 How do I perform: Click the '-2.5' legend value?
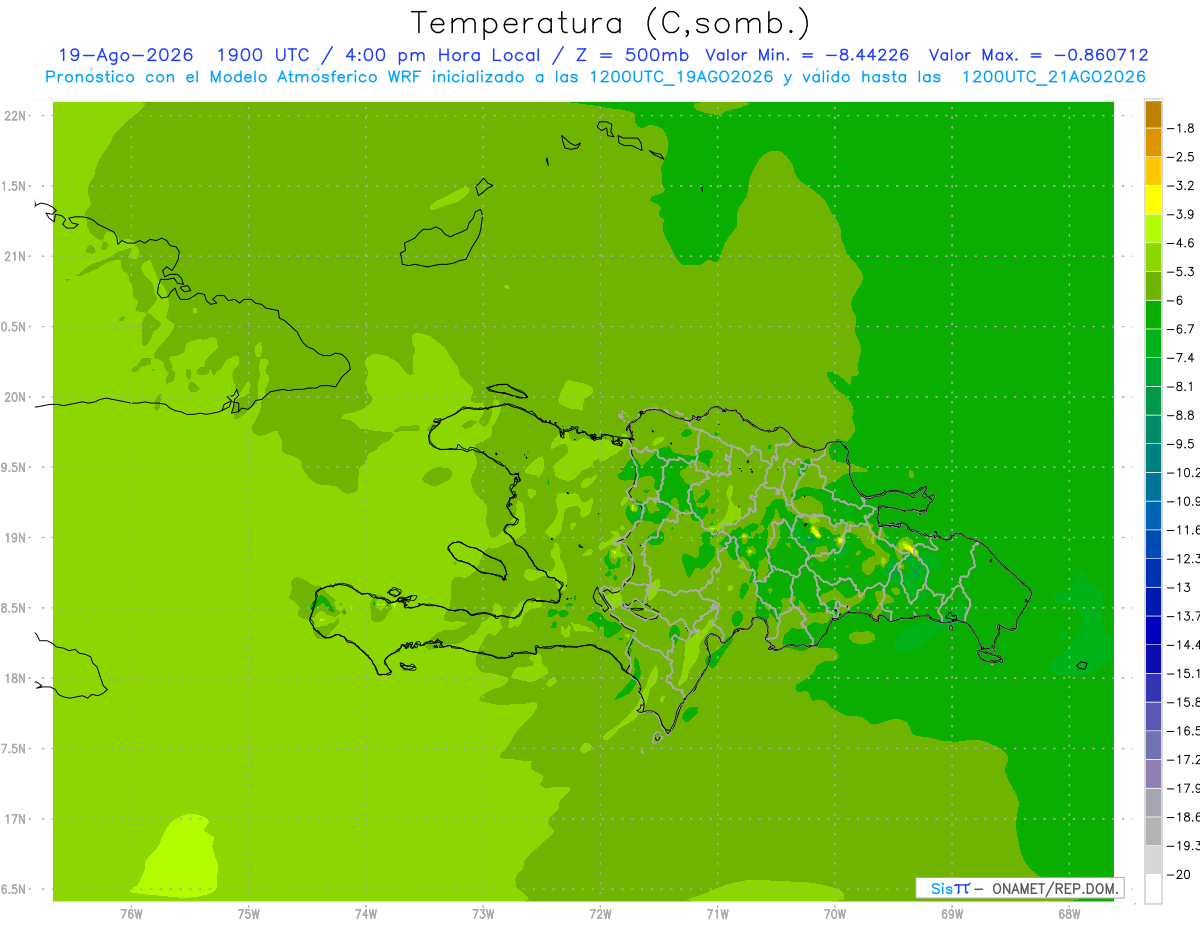coord(1182,157)
